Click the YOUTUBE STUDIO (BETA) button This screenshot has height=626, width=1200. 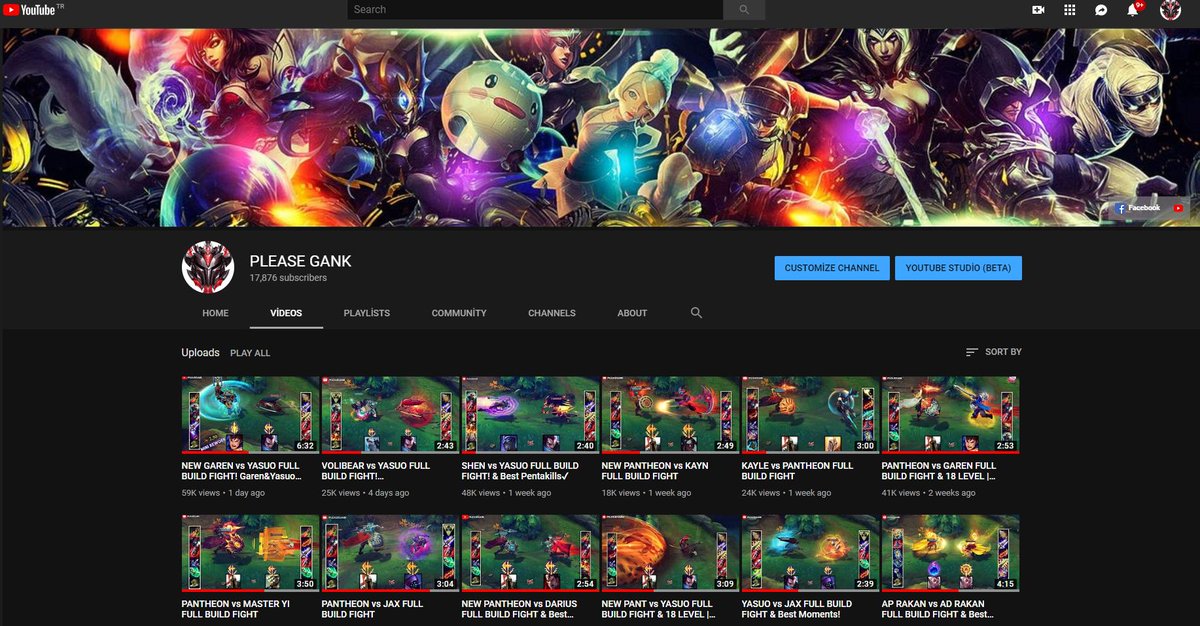pos(958,268)
